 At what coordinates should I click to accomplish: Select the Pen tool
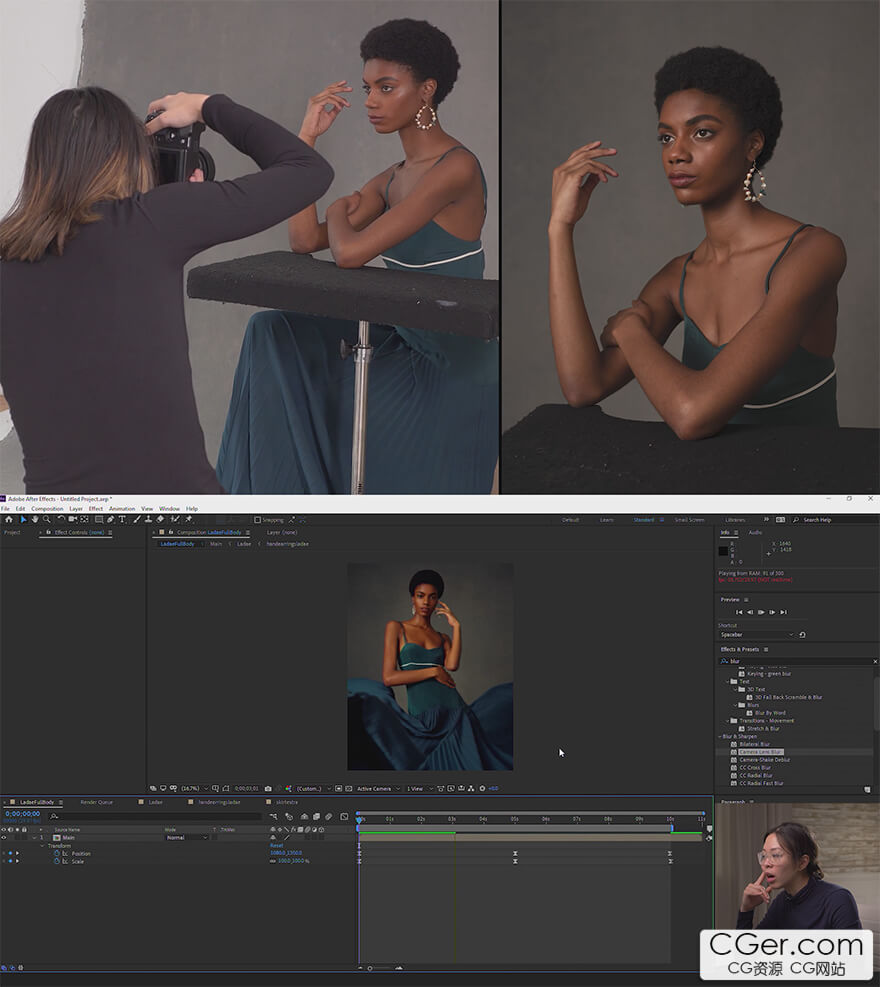pyautogui.click(x=111, y=519)
